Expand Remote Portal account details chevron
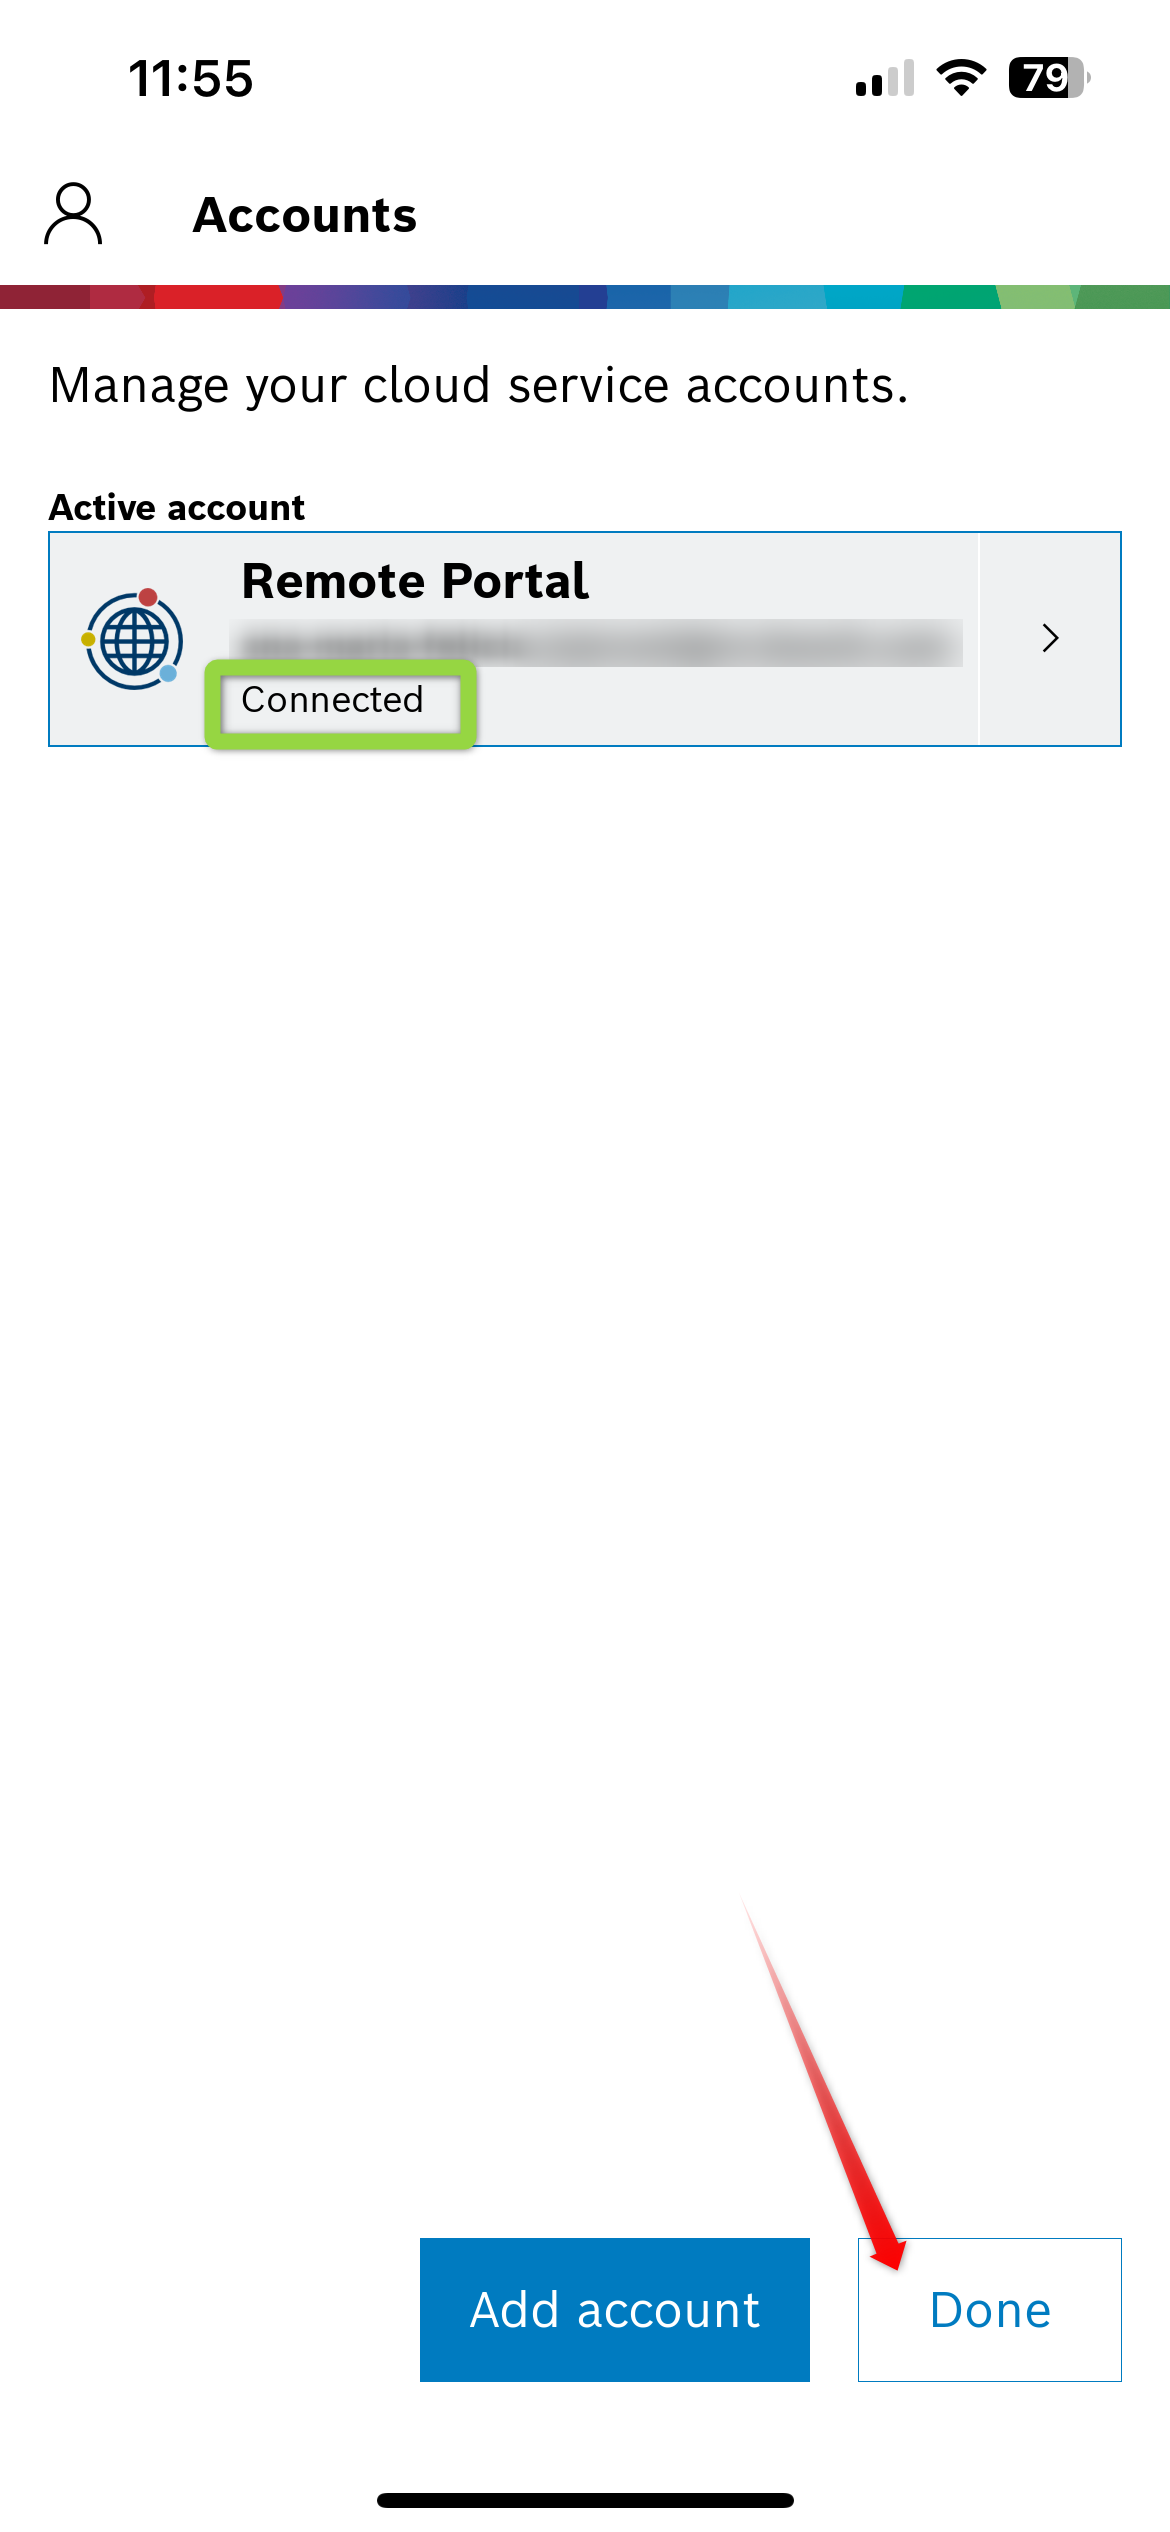Viewport: 1170px width, 2532px height. [x=1050, y=638]
